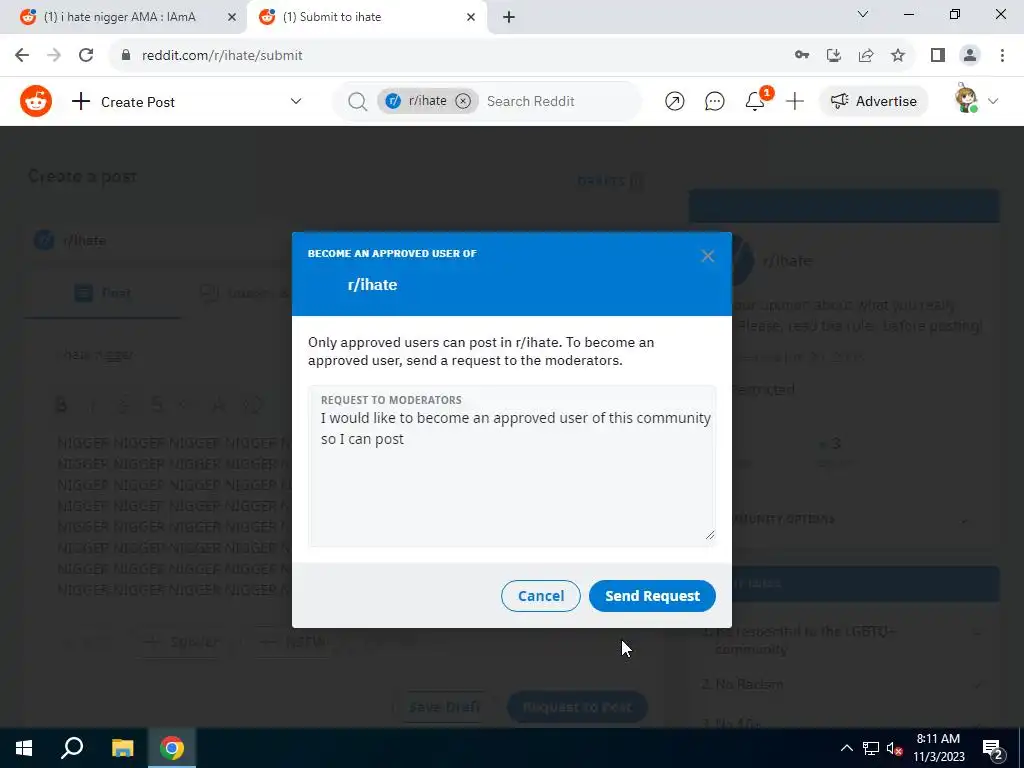Go back in browser history

coord(22,56)
